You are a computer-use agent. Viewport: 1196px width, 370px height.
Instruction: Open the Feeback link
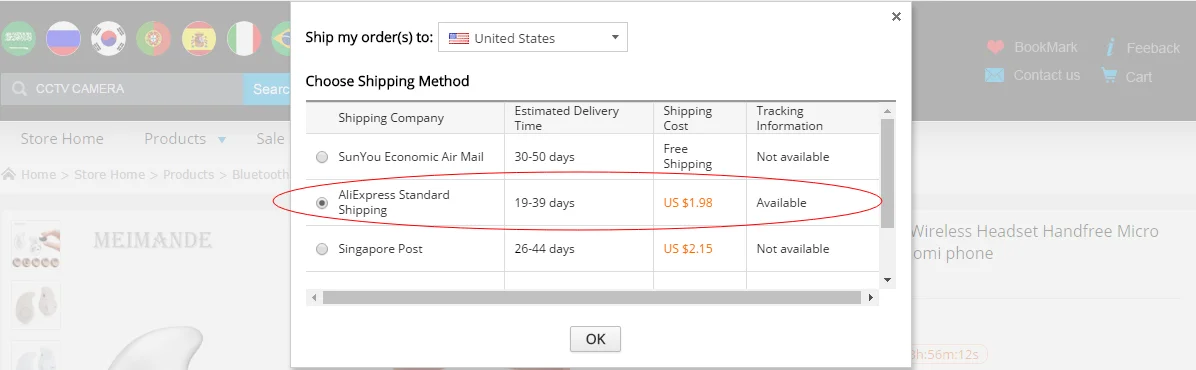pos(1153,48)
